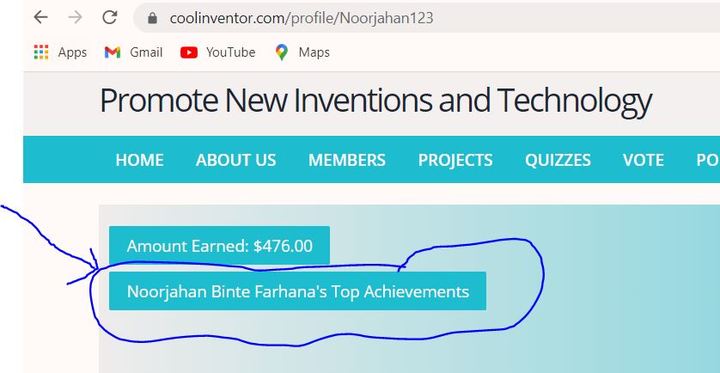Open the Maps pin bookmark icon

pos(281,52)
